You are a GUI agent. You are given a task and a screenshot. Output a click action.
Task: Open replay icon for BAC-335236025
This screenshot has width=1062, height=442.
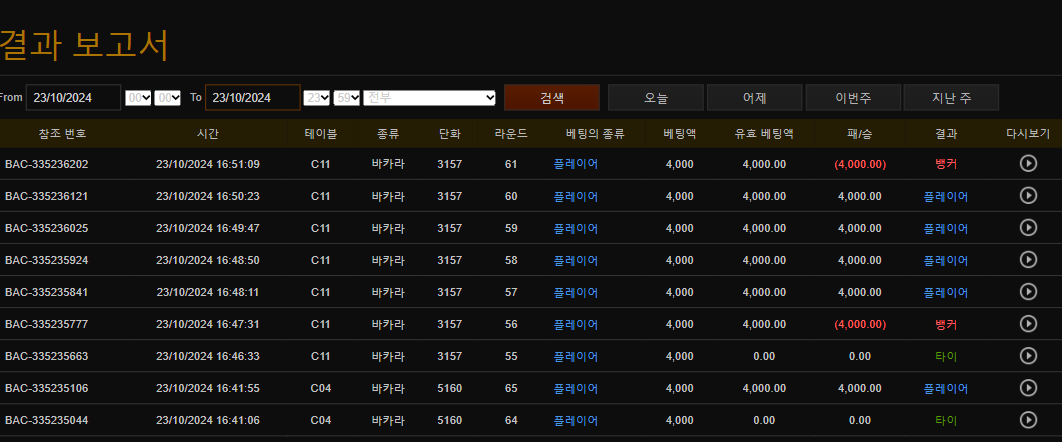click(1028, 228)
